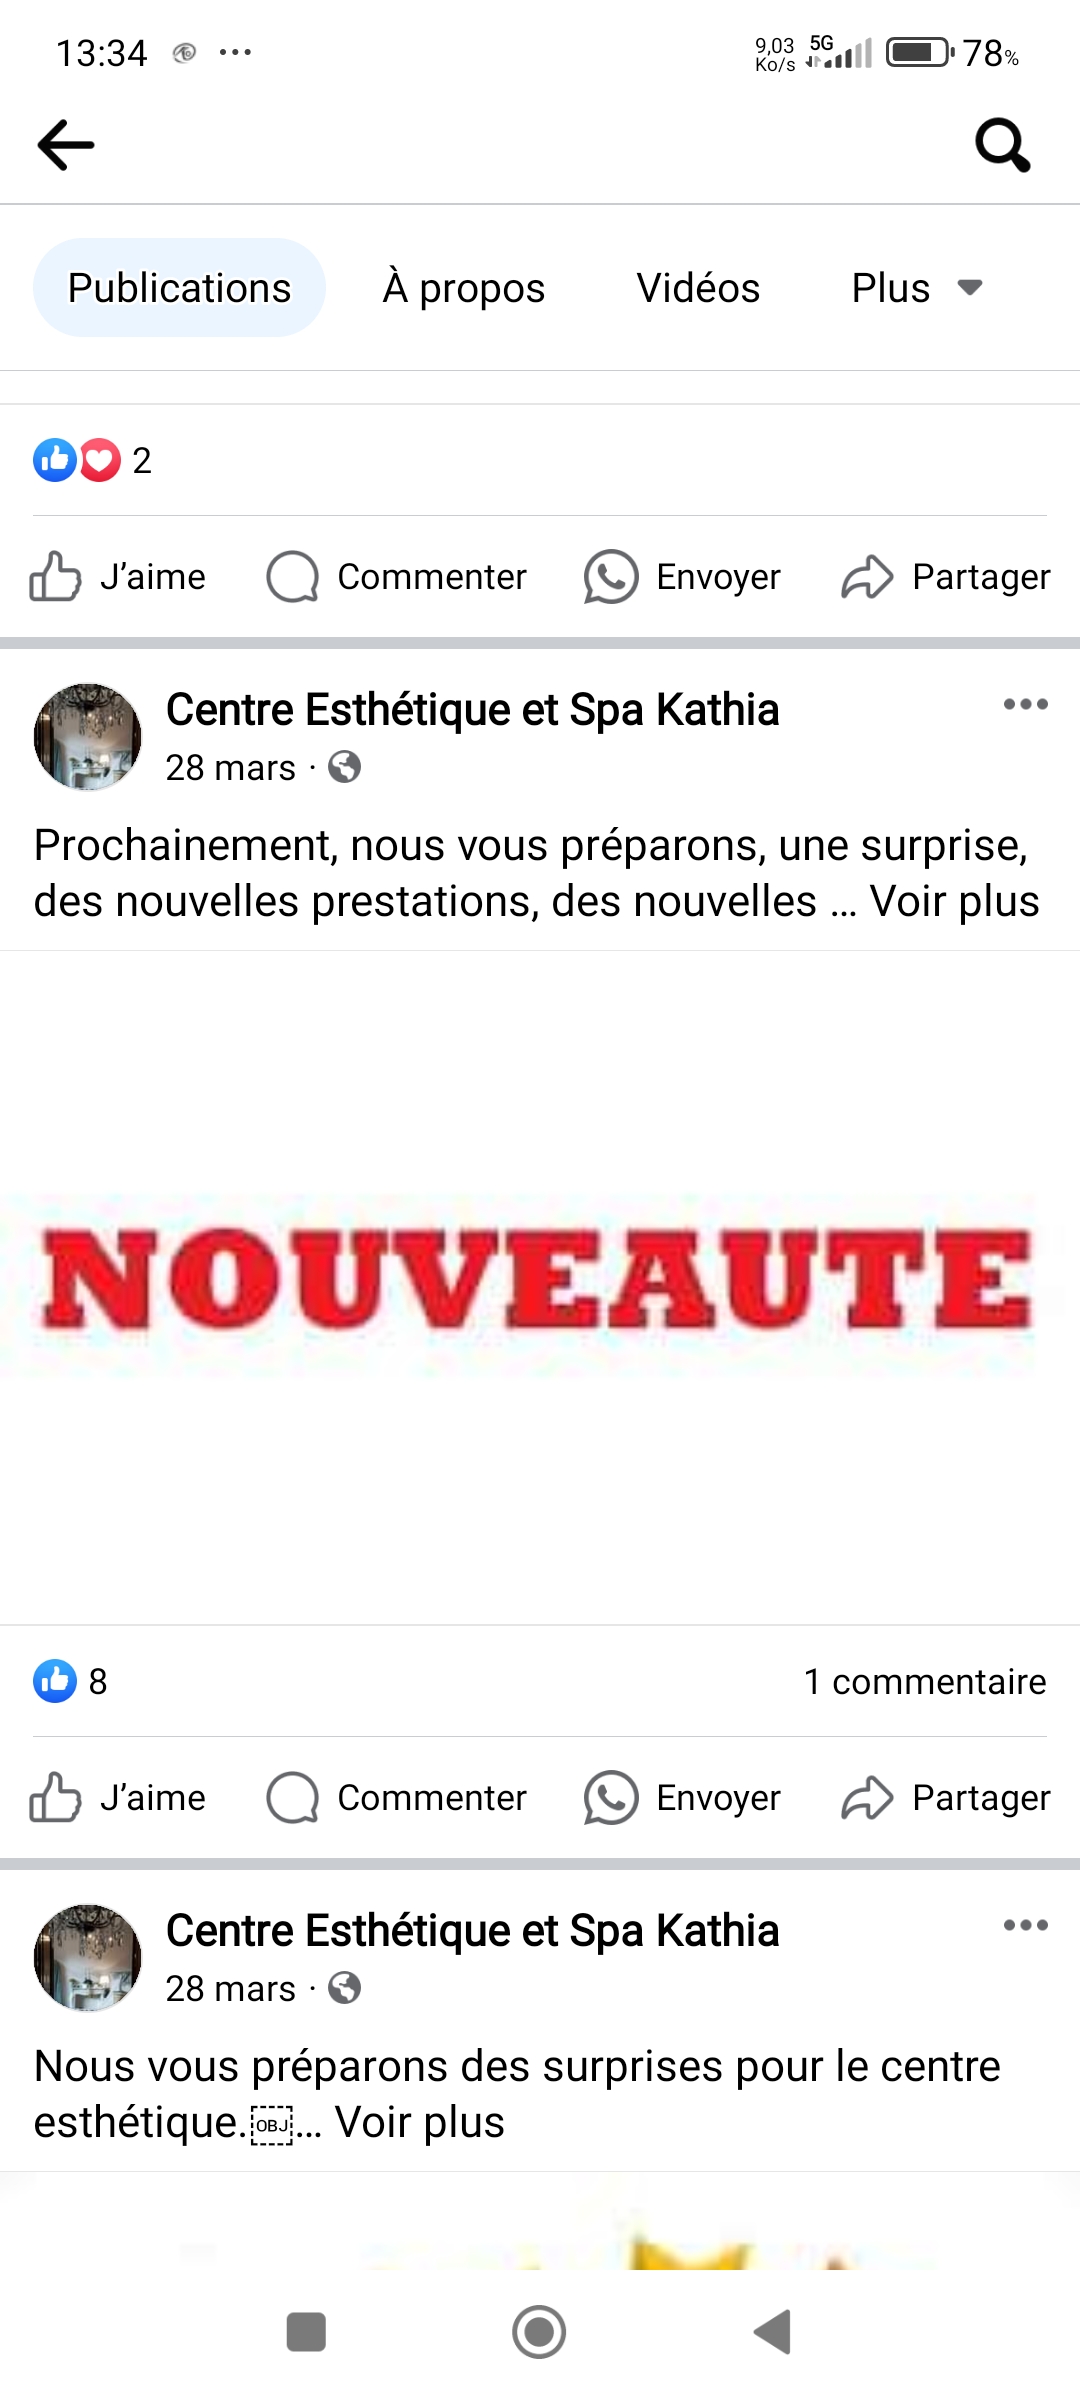Open the NOUVEAUTE post image

[x=540, y=1287]
